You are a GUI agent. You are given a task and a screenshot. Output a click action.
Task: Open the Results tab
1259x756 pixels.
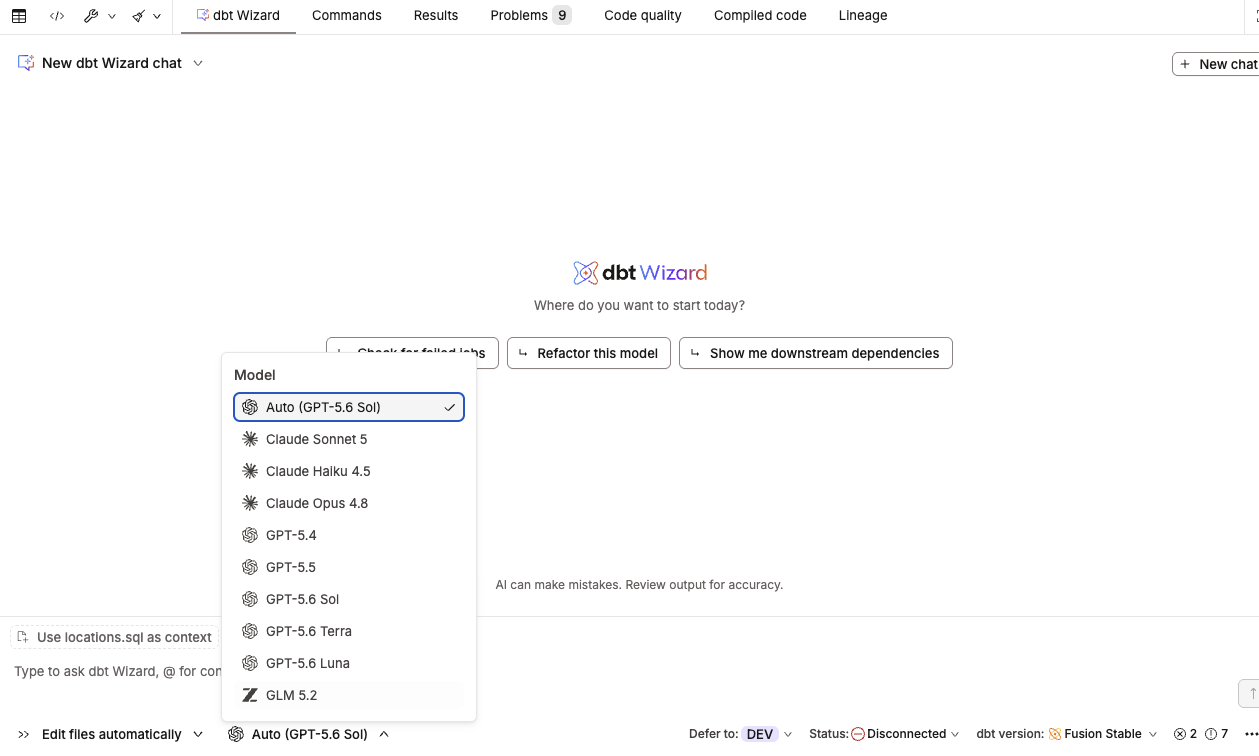436,16
